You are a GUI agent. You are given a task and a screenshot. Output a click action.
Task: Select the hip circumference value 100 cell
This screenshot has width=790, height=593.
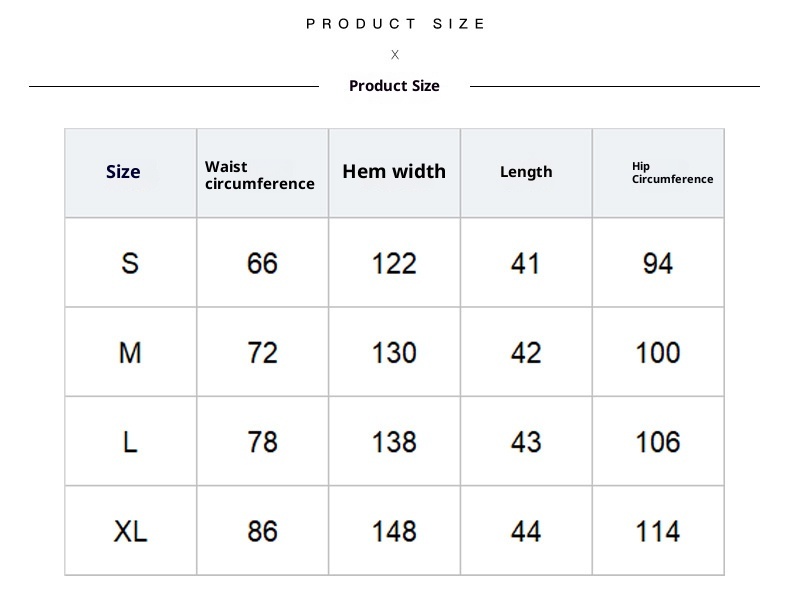click(x=658, y=352)
